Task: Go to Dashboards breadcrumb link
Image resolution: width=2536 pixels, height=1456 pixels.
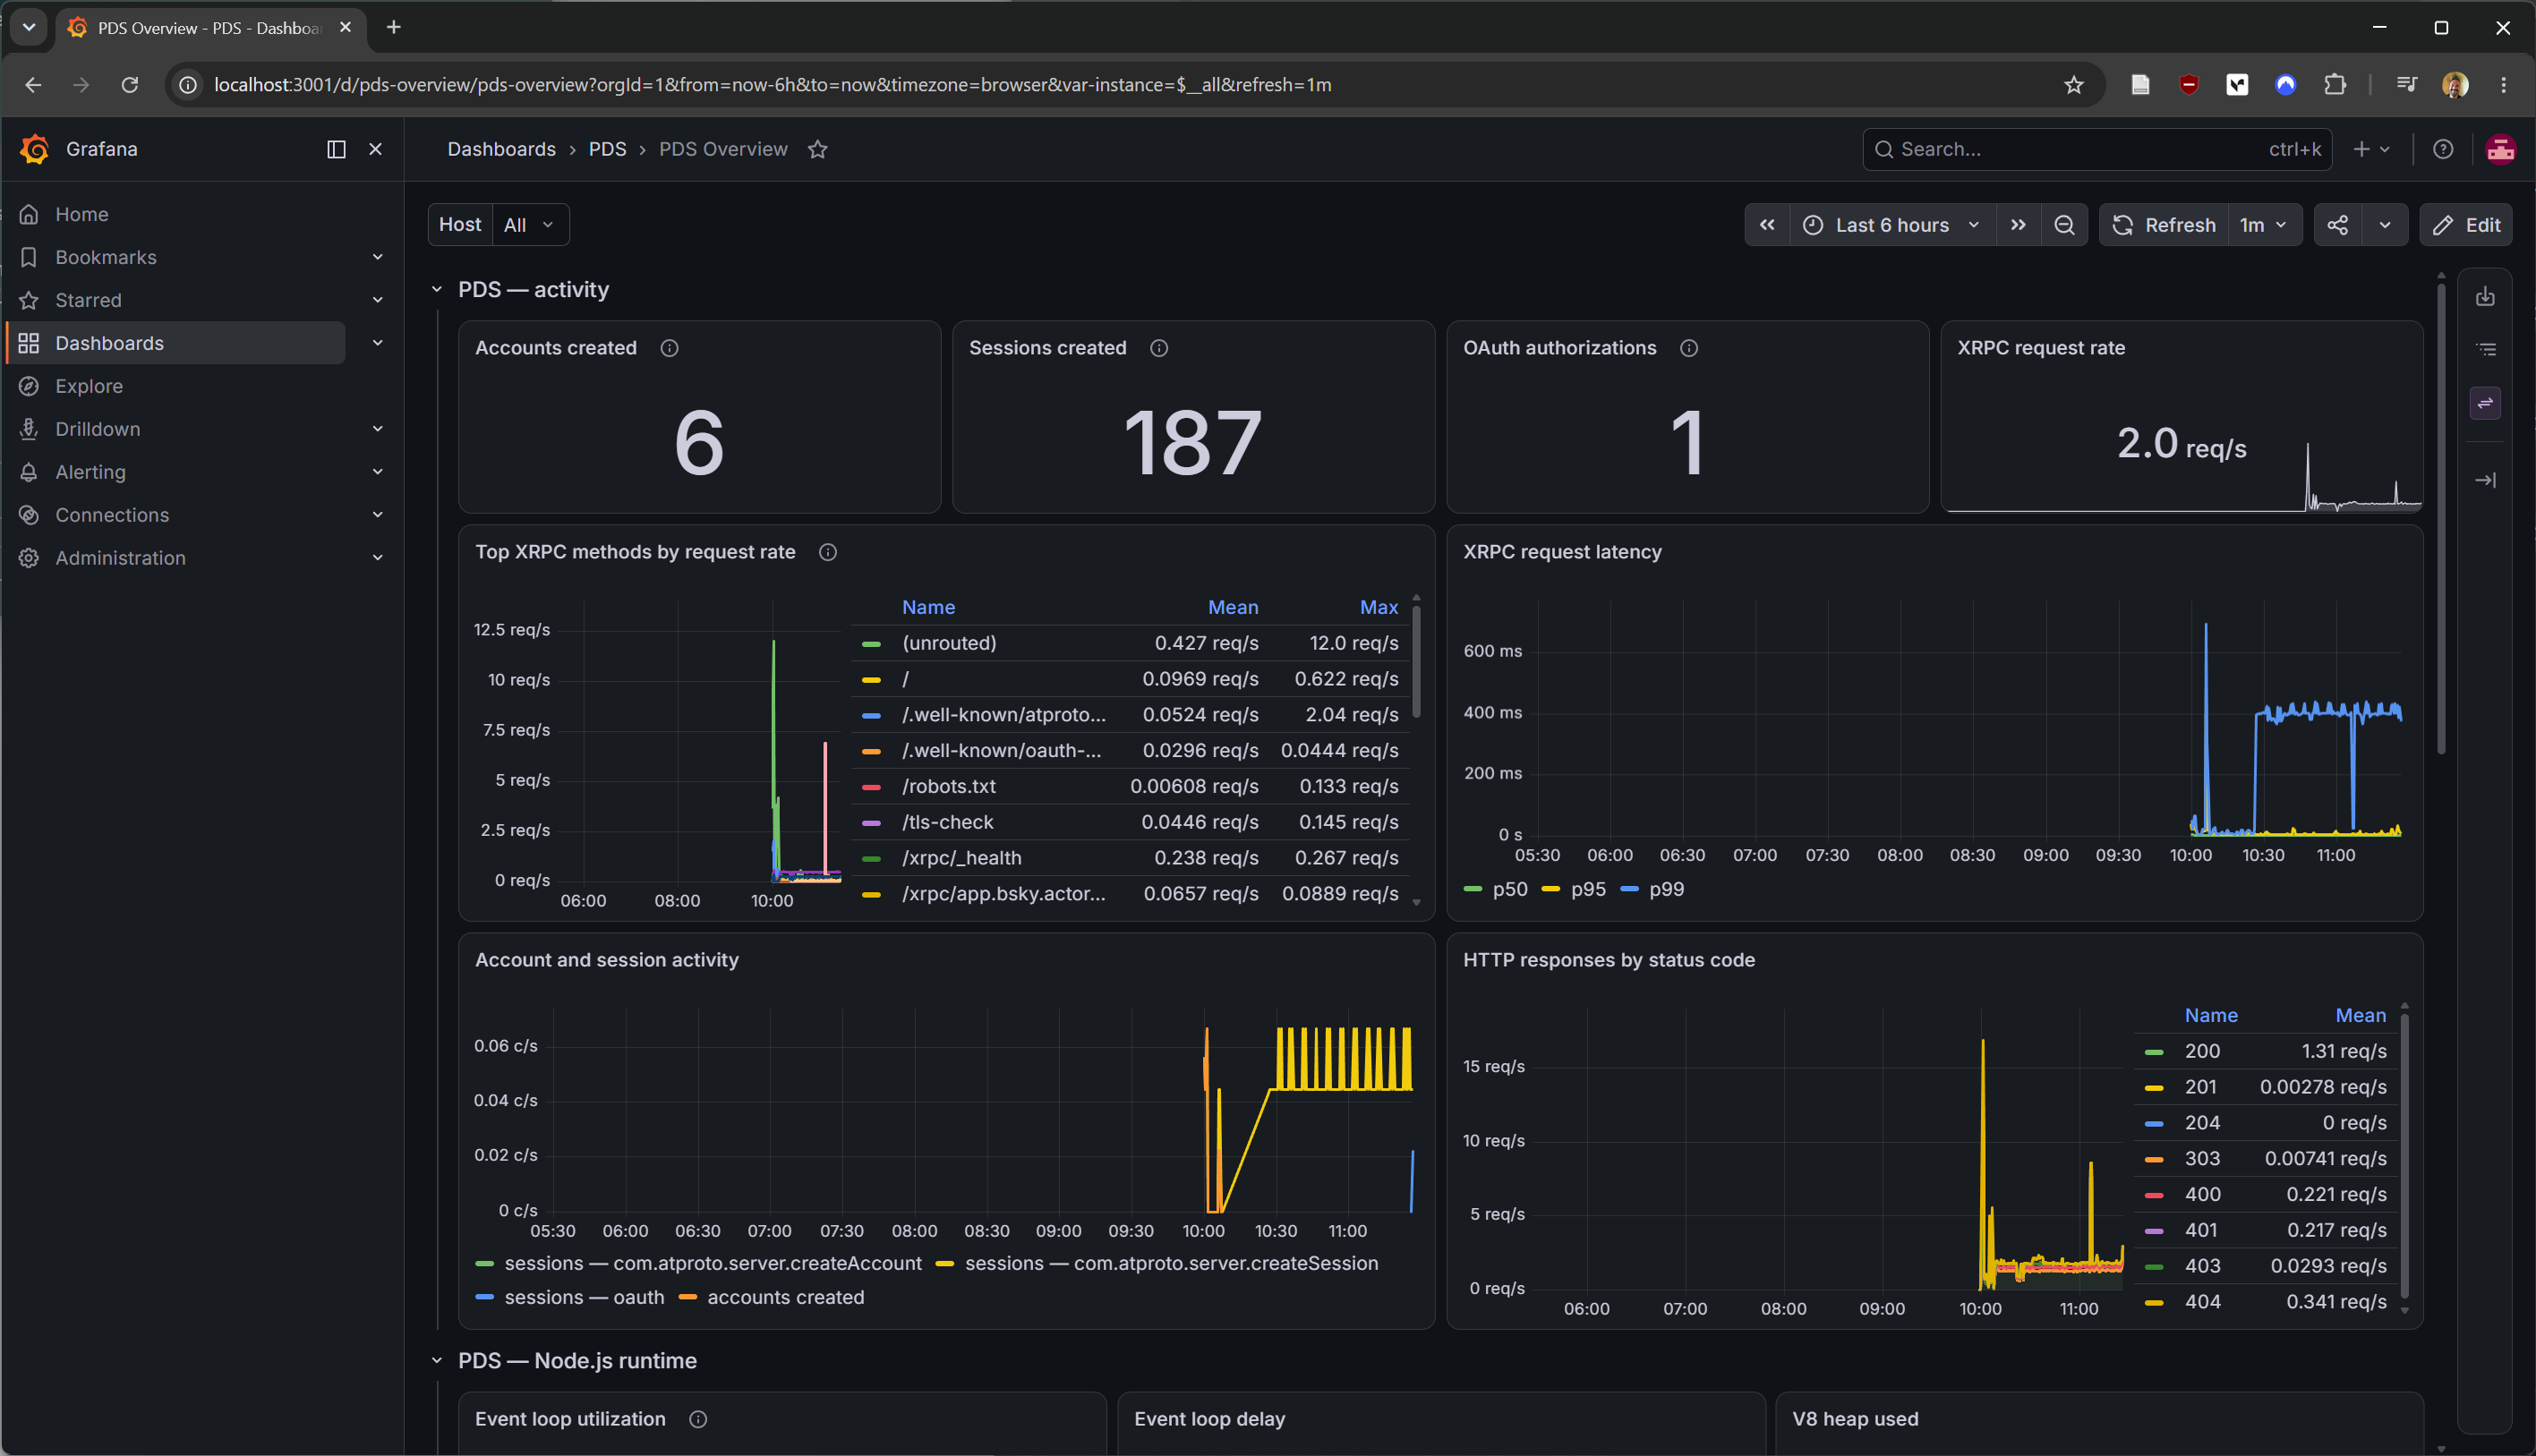Action: 501,149
